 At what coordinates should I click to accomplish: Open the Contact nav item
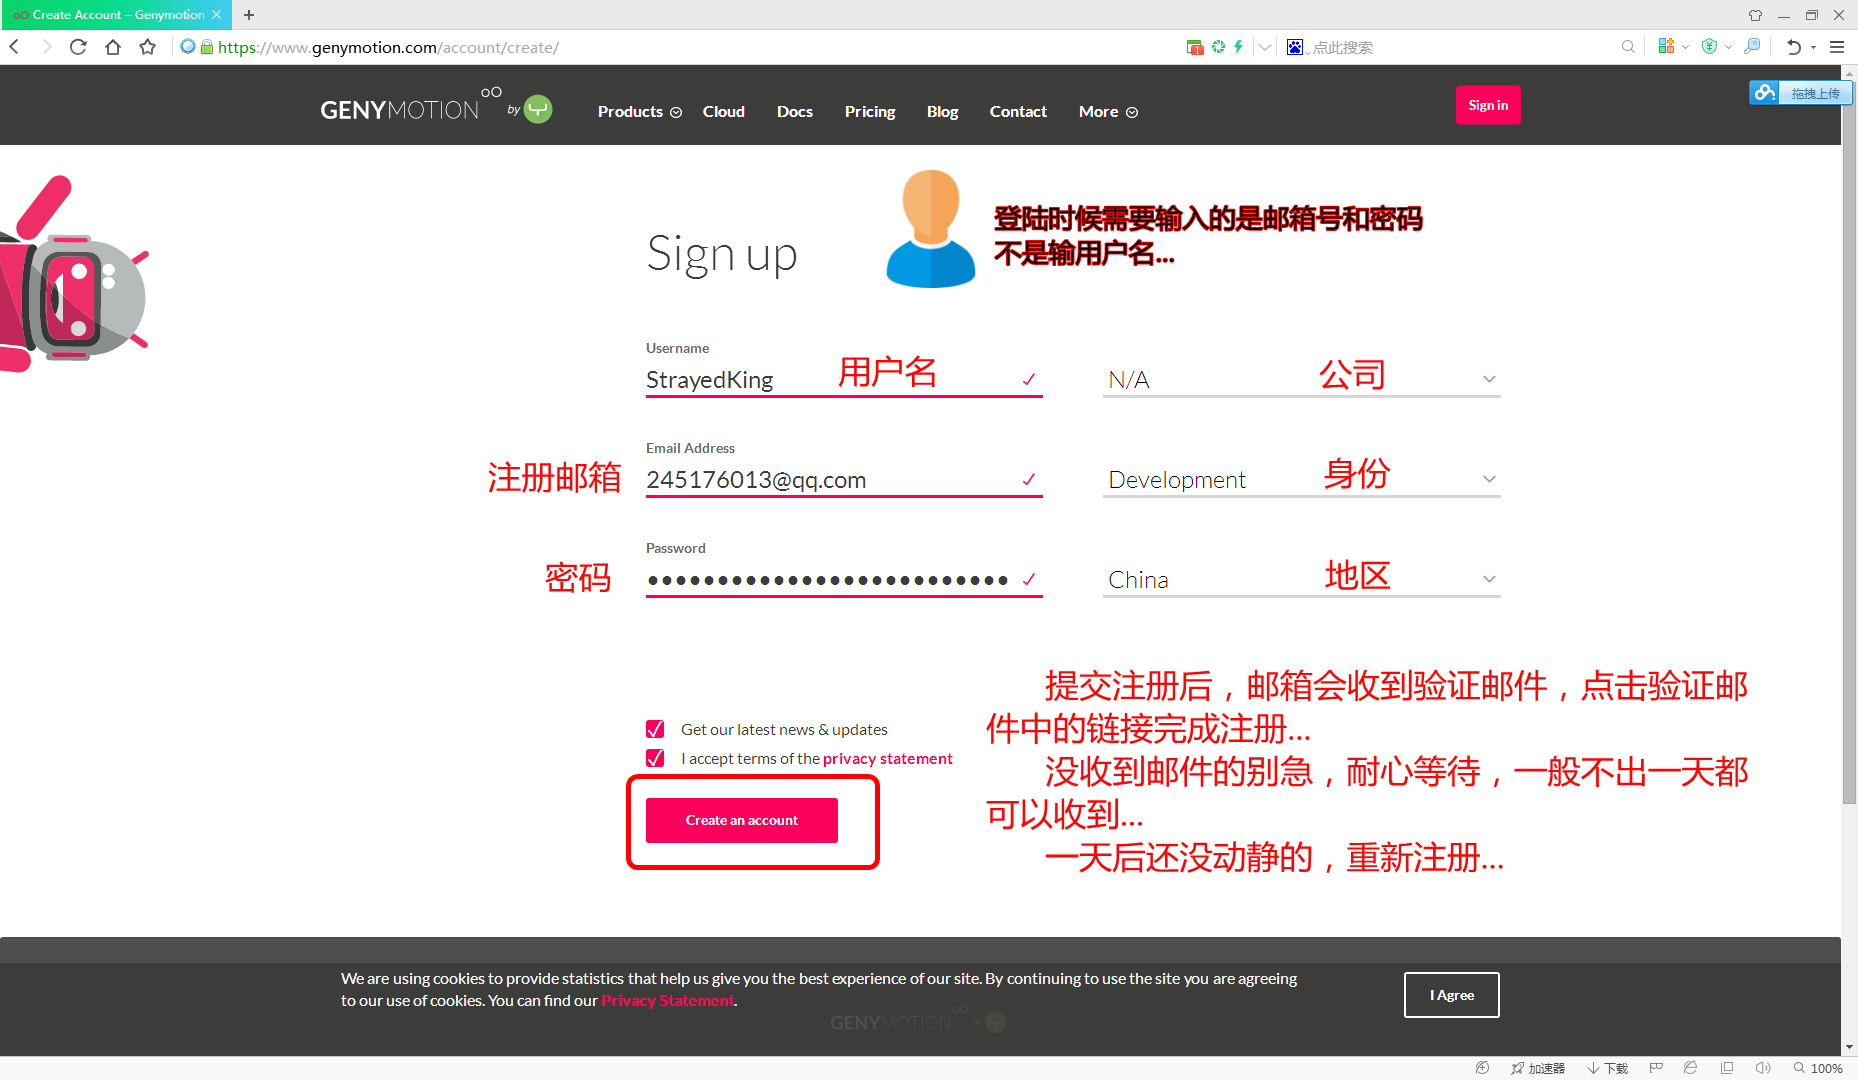coord(1018,112)
